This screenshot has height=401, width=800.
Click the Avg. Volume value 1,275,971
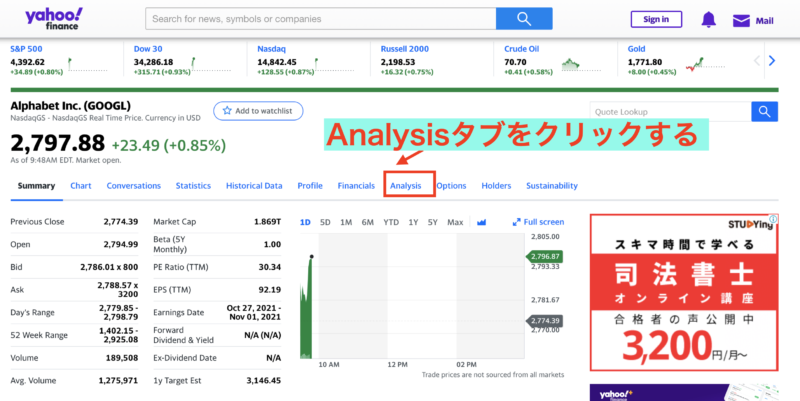tap(118, 381)
